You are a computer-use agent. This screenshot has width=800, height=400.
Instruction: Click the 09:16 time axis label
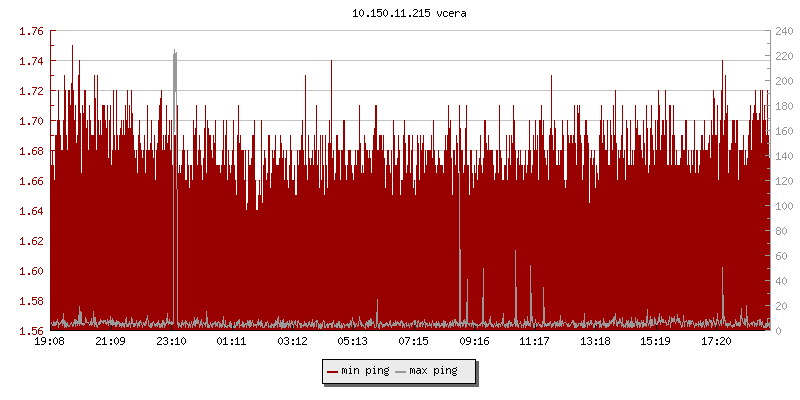coord(474,342)
